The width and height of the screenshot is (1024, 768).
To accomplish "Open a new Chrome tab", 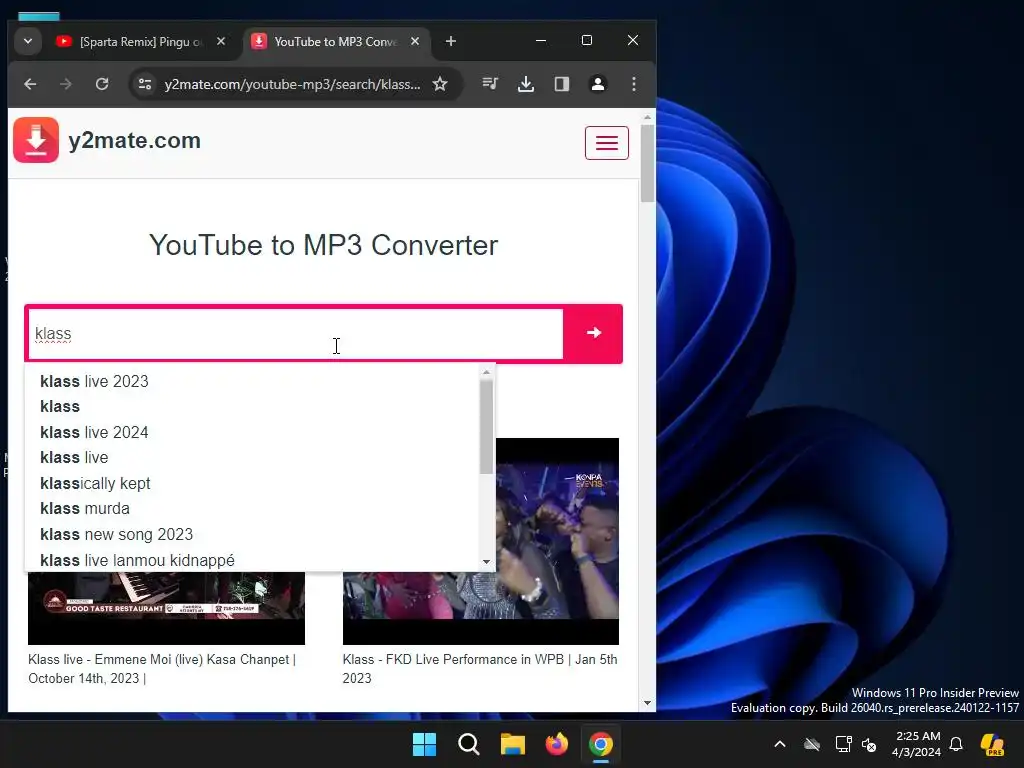I will [x=451, y=41].
